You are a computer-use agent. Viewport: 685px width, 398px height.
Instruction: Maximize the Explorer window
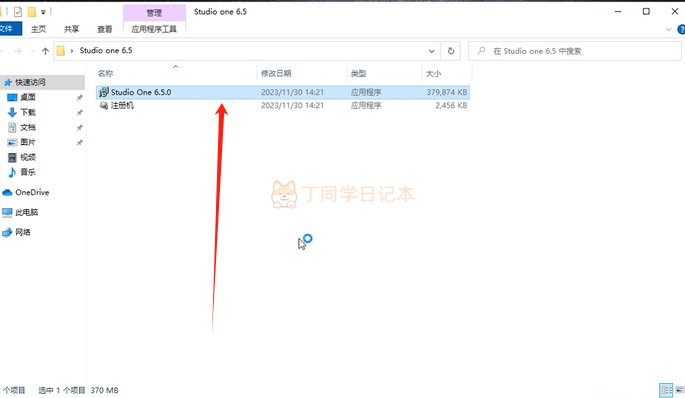pyautogui.click(x=646, y=12)
